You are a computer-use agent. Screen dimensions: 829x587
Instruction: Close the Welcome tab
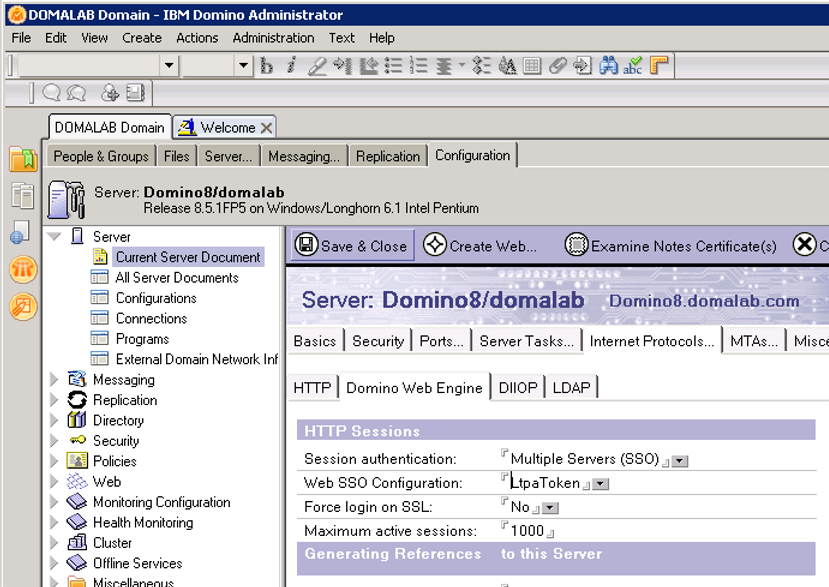266,128
